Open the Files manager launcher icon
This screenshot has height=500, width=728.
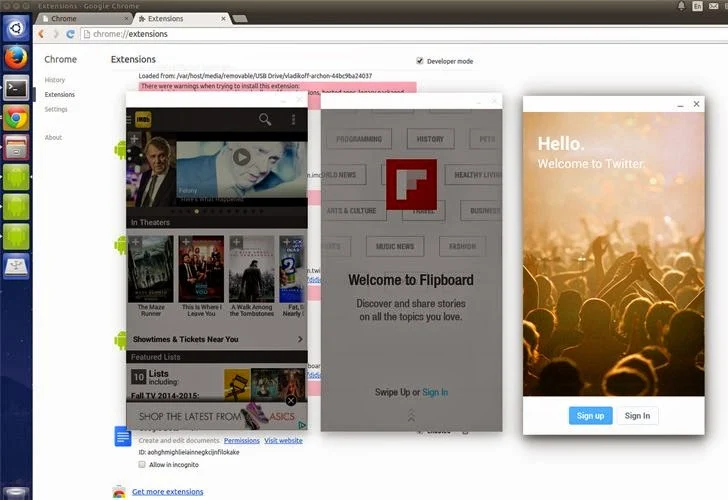[16, 147]
